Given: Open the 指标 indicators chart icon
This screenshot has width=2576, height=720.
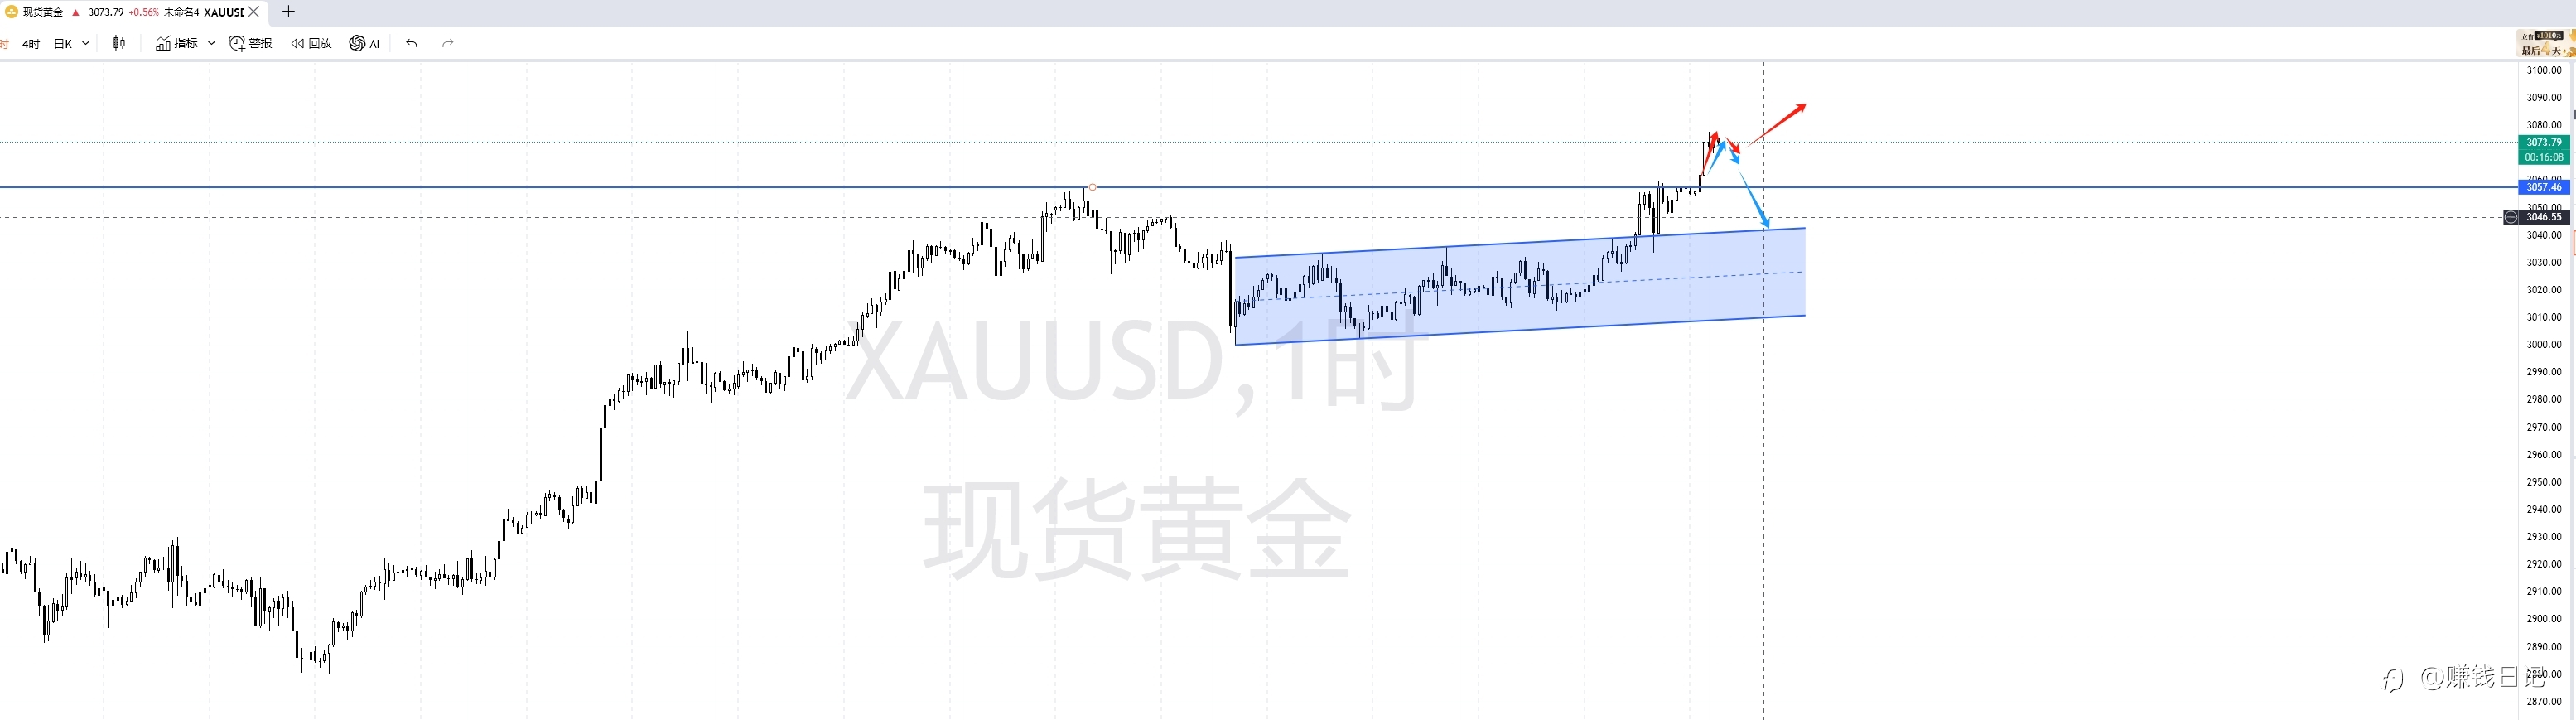Looking at the screenshot, I should [163, 43].
